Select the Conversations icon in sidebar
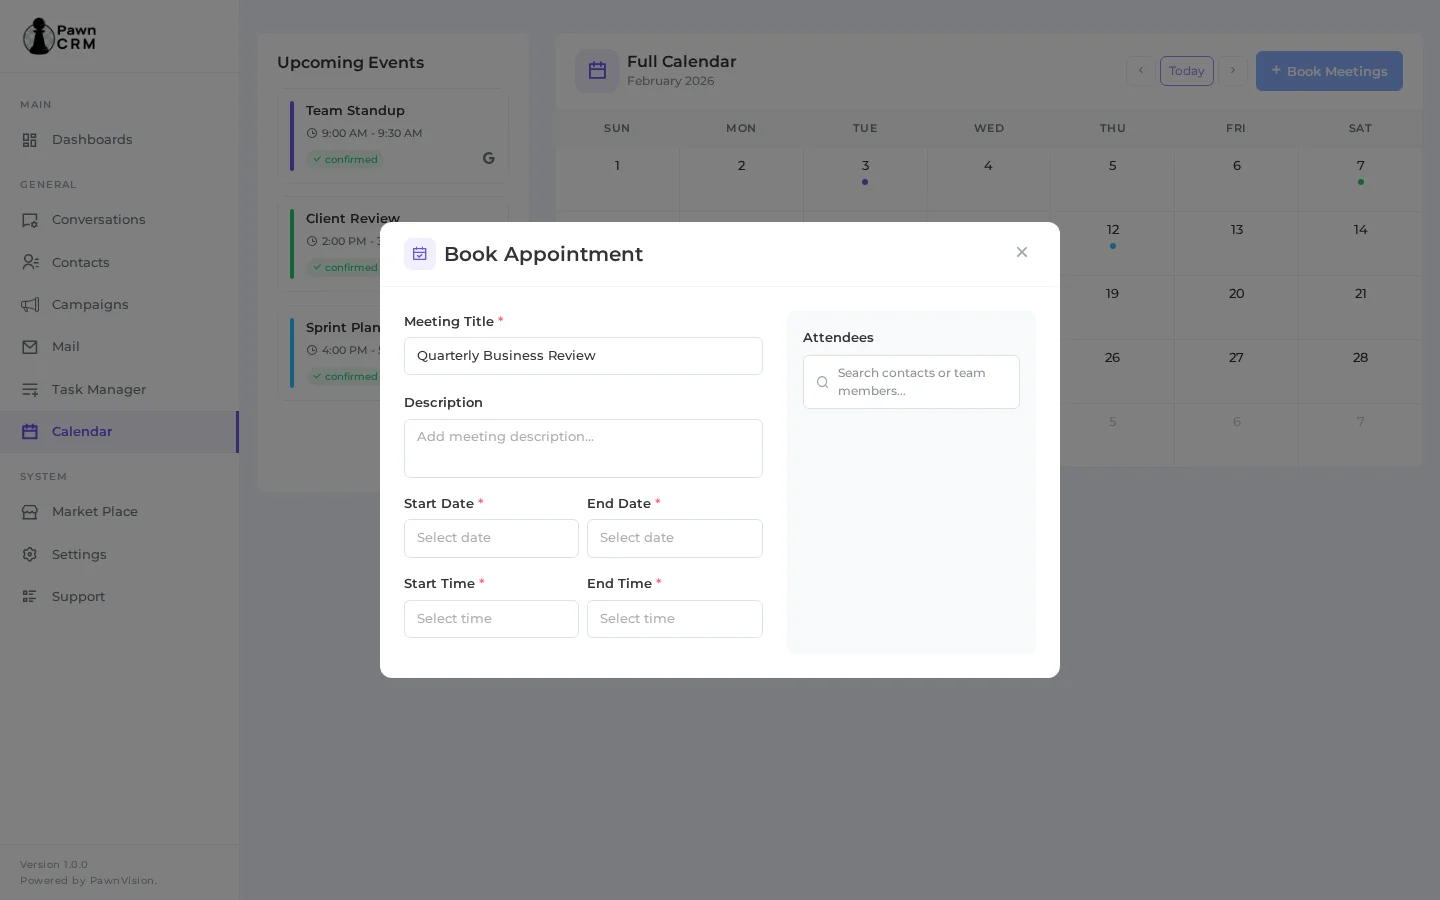The width and height of the screenshot is (1440, 900). point(30,219)
